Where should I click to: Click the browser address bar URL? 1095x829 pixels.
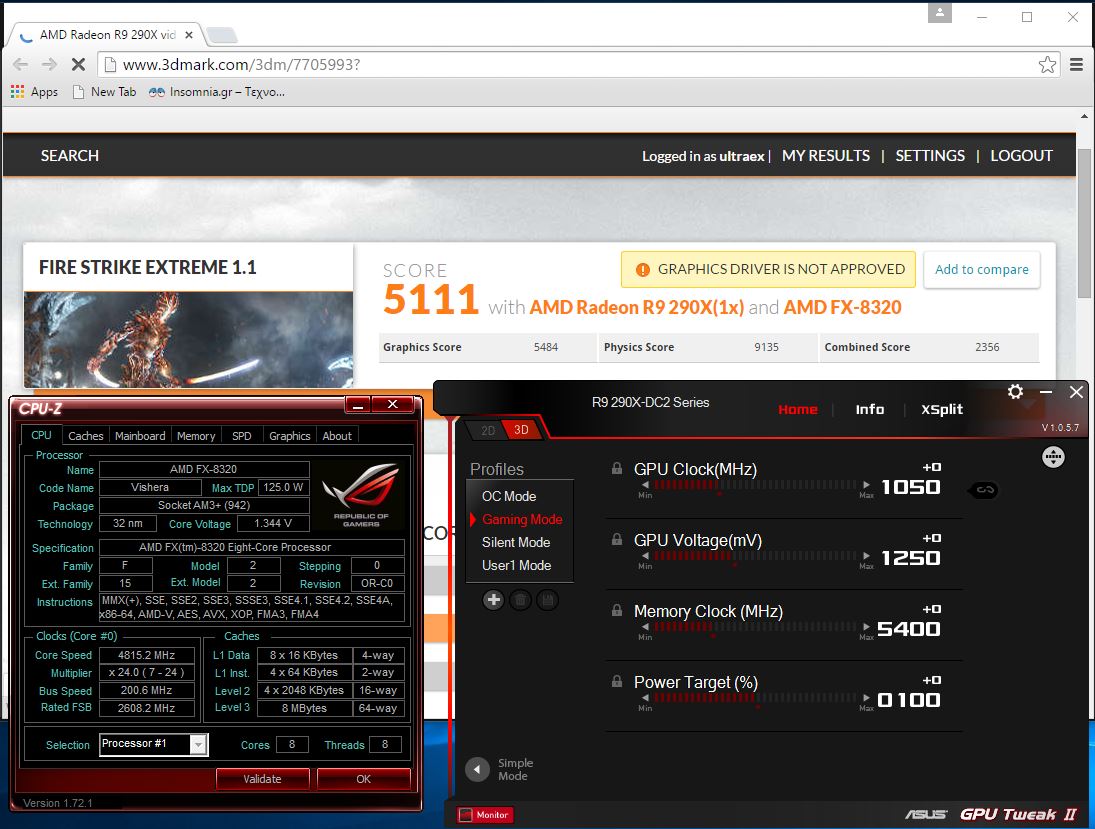pyautogui.click(x=242, y=65)
